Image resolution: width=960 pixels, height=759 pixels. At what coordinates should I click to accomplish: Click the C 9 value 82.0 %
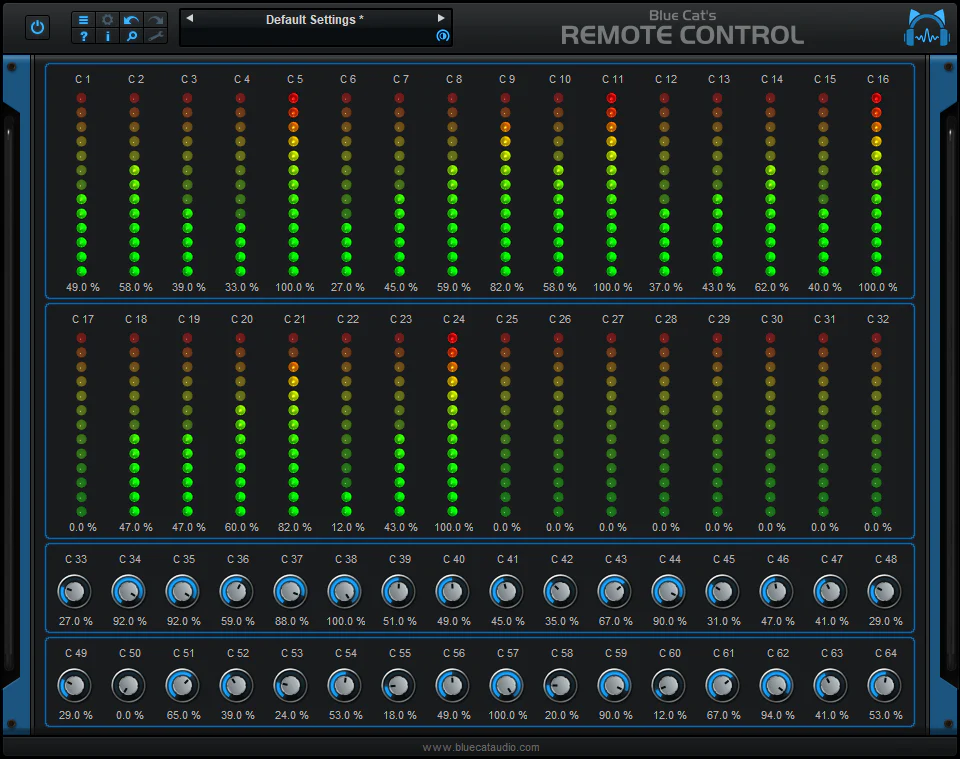[x=506, y=287]
